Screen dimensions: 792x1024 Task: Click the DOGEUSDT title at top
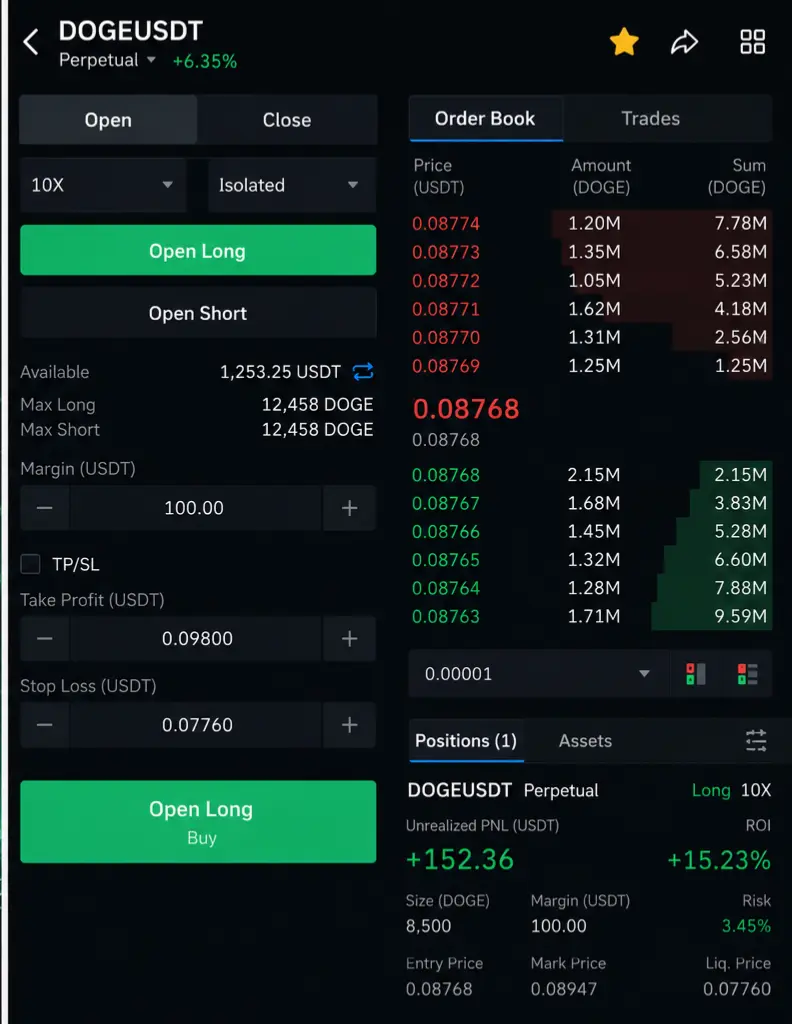(131, 31)
